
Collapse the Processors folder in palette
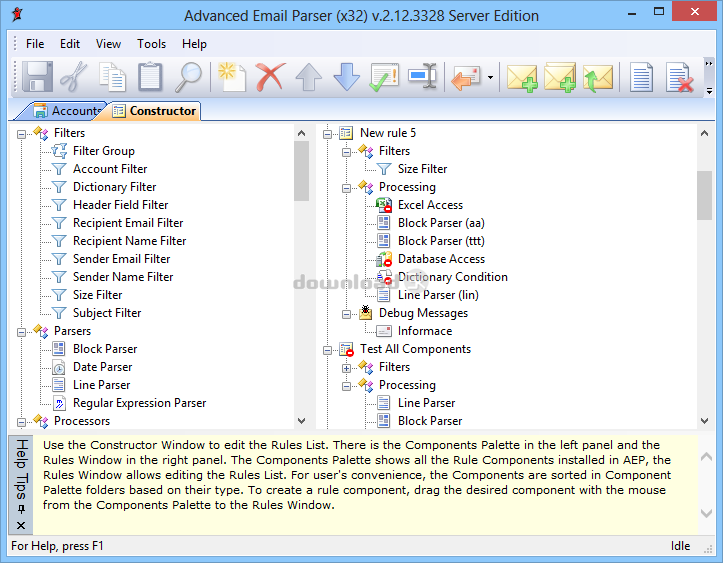point(21,422)
